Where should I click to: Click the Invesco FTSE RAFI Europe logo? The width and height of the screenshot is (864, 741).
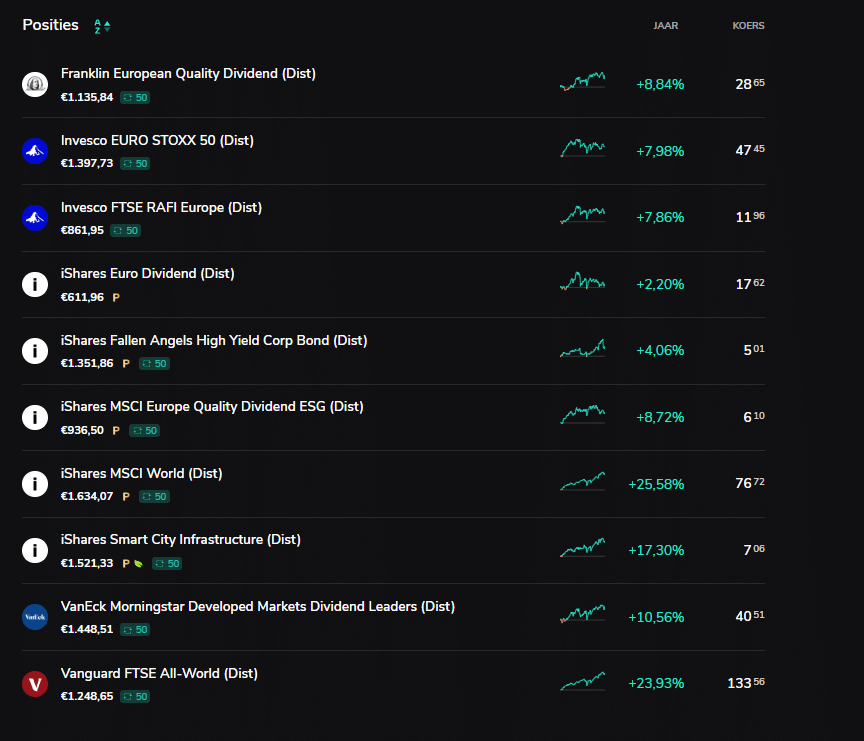(35, 218)
